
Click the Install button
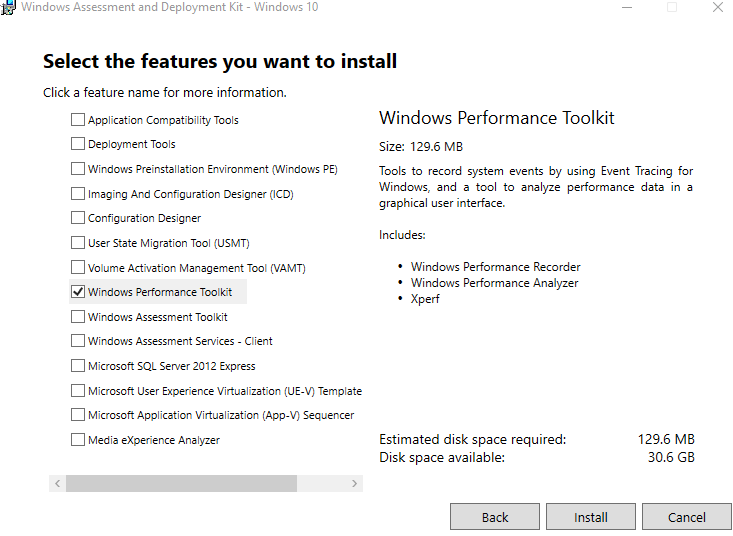tap(590, 517)
